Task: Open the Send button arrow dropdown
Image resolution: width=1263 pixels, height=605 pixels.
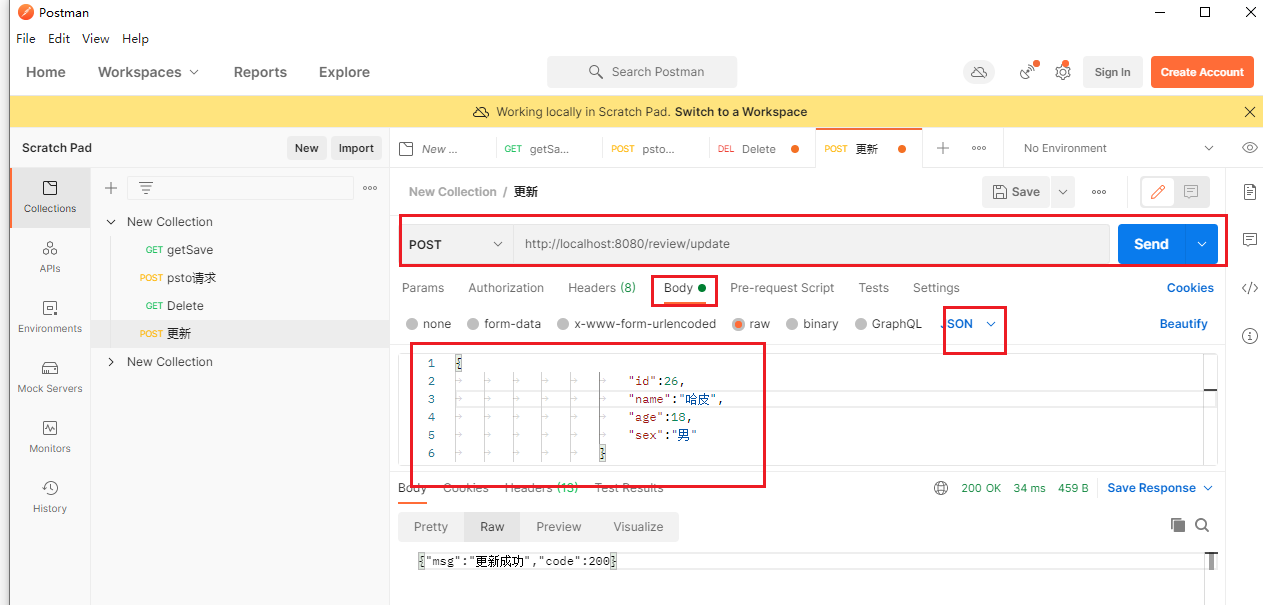Action: [x=1202, y=244]
